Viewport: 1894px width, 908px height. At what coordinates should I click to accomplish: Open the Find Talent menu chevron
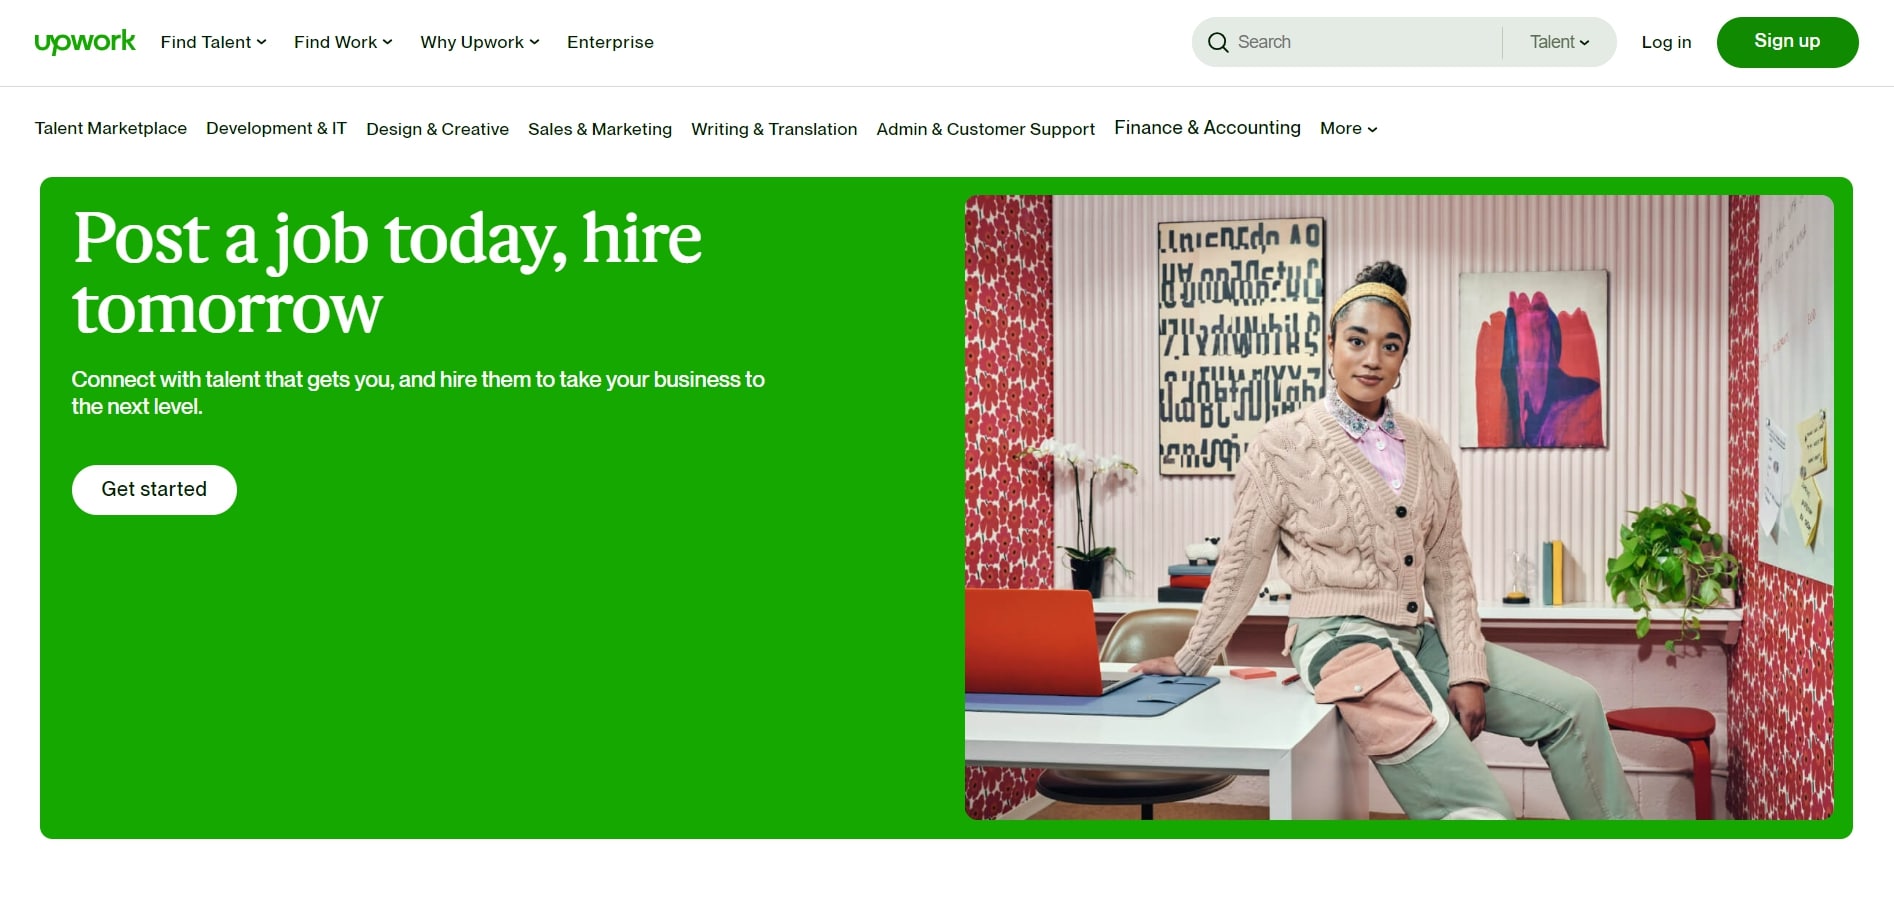(262, 42)
